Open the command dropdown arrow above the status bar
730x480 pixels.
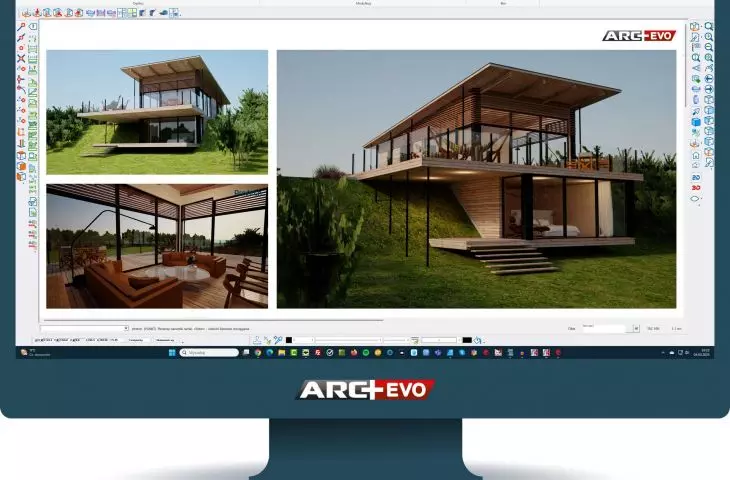(126, 328)
